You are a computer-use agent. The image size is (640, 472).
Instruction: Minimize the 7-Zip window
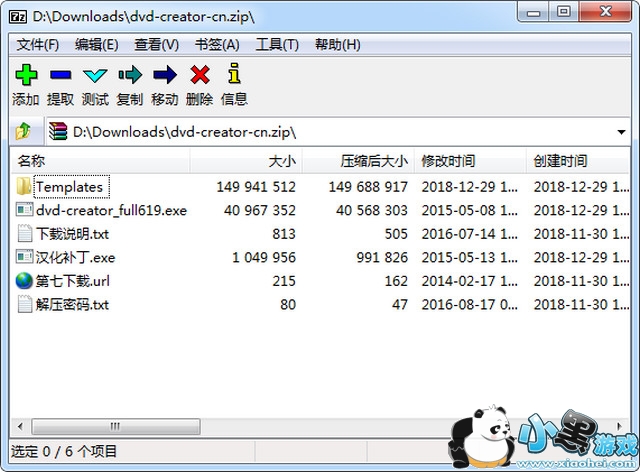[x=533, y=12]
